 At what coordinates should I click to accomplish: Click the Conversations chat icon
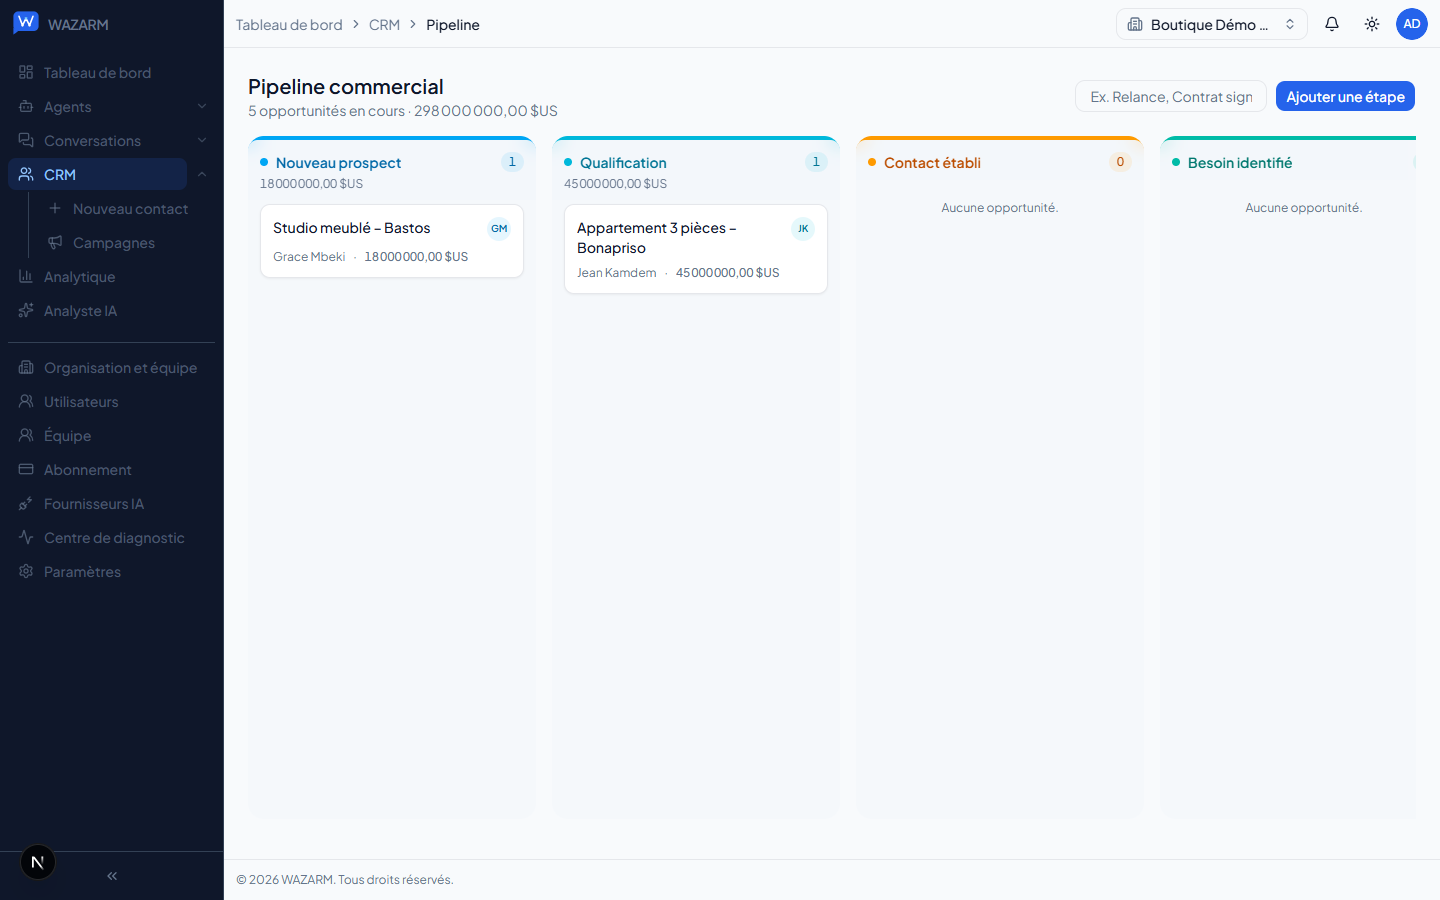26,140
